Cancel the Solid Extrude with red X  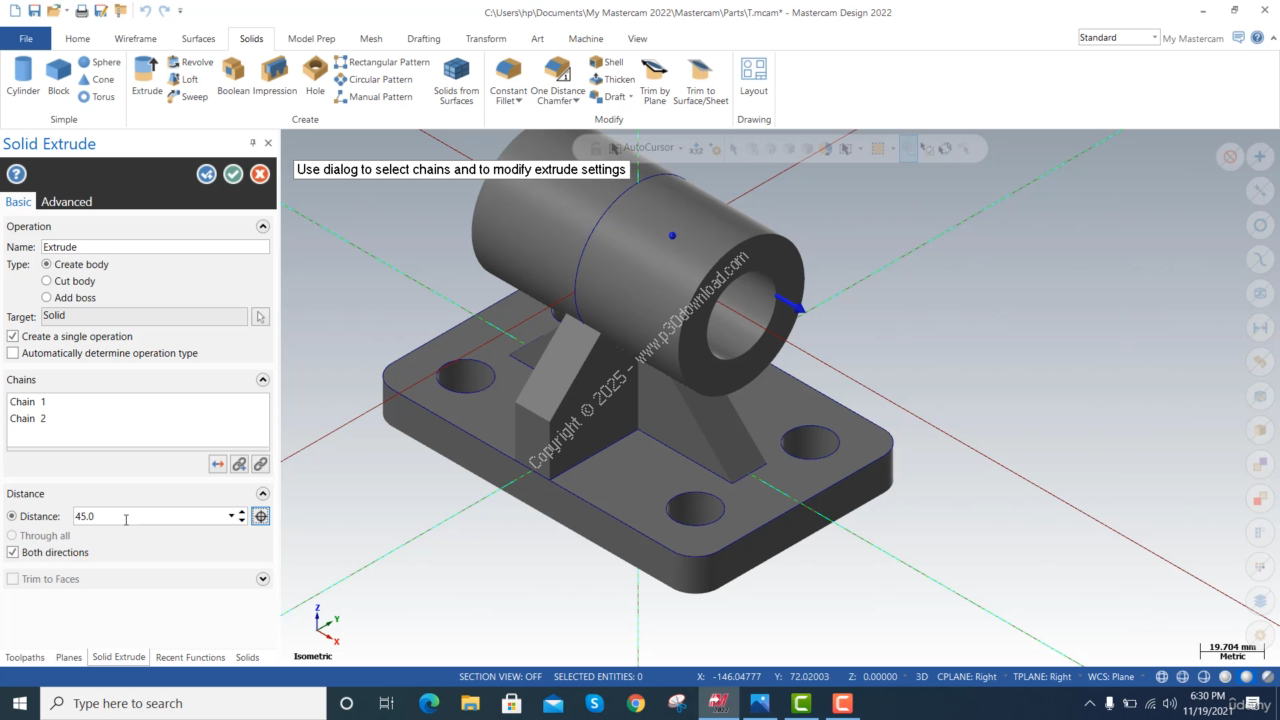click(x=260, y=174)
